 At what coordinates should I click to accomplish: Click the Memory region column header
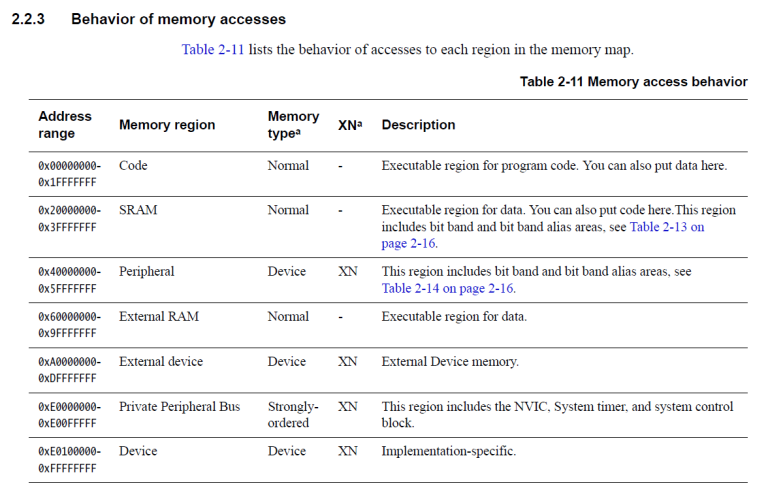[x=167, y=125]
